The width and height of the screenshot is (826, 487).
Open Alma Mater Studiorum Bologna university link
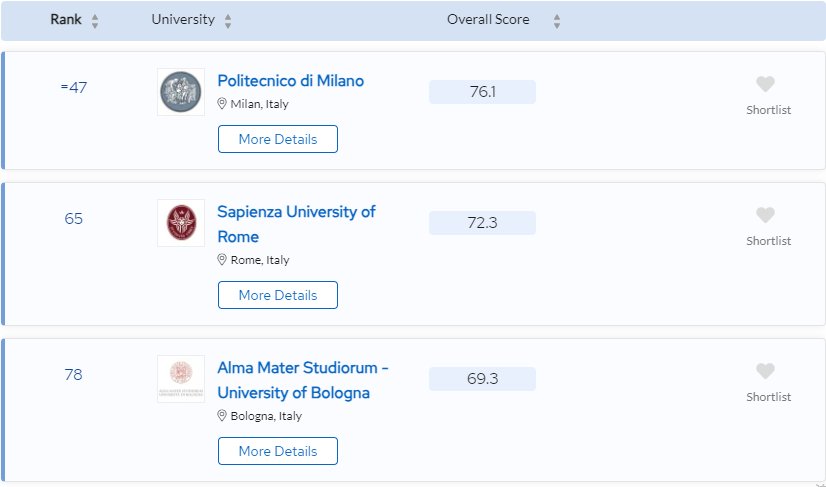[x=303, y=380]
